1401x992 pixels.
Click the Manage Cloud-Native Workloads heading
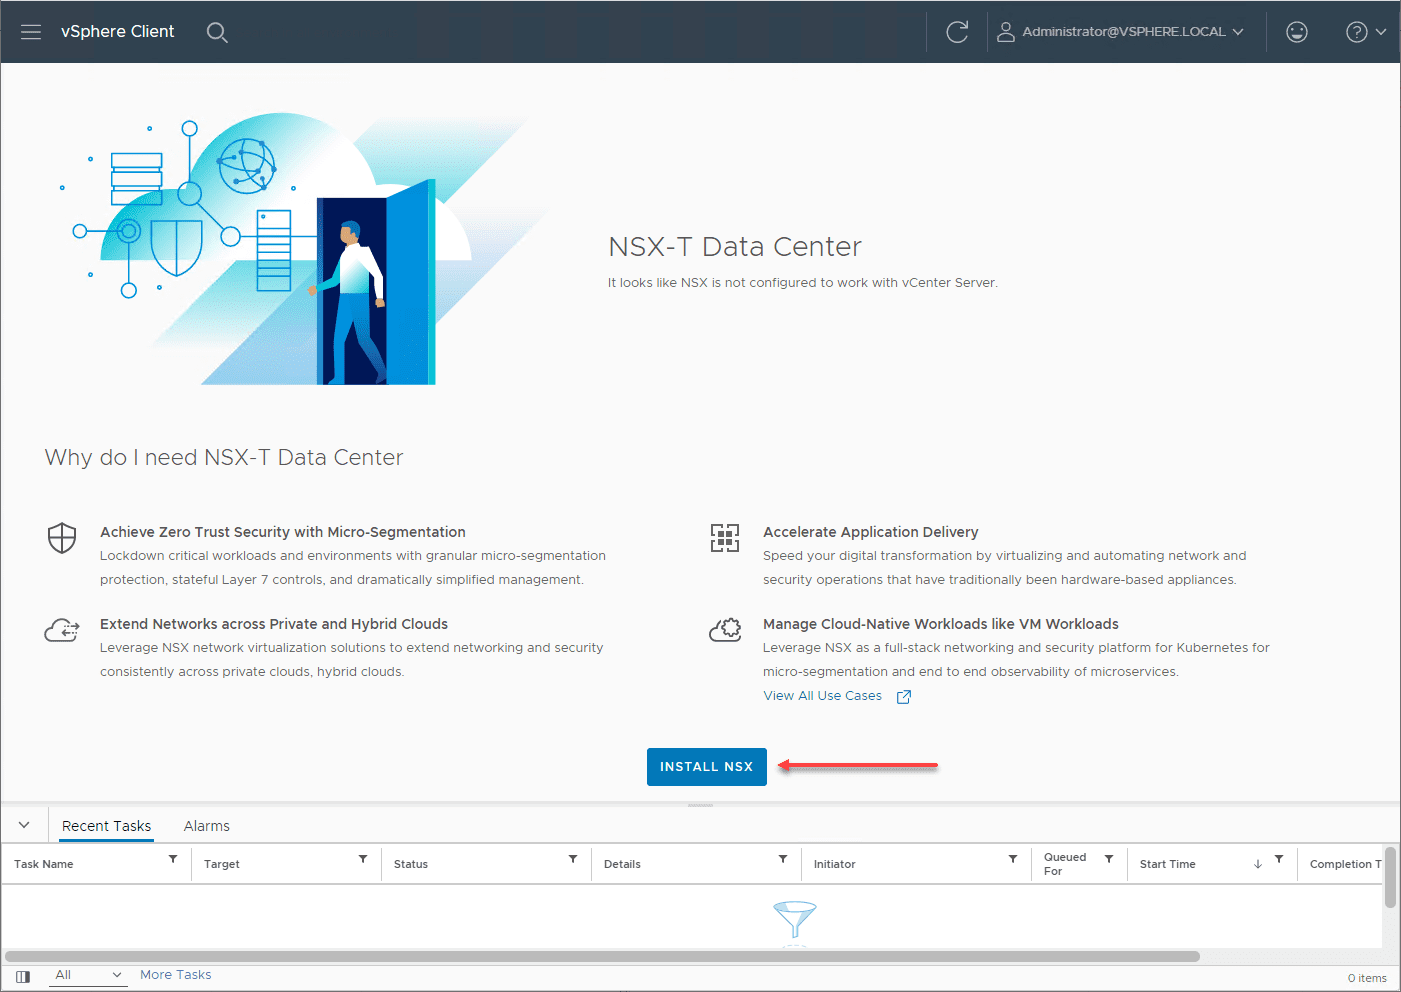[x=941, y=624]
